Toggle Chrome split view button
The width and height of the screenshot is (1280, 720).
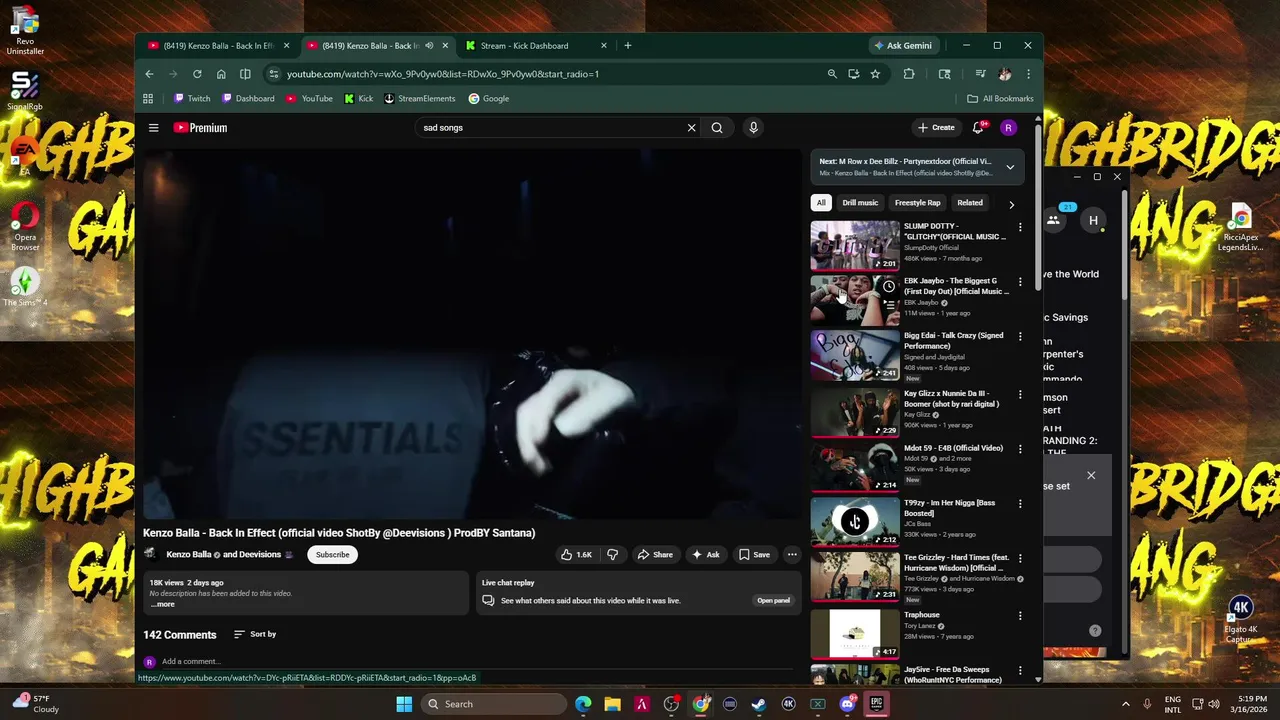[245, 74]
